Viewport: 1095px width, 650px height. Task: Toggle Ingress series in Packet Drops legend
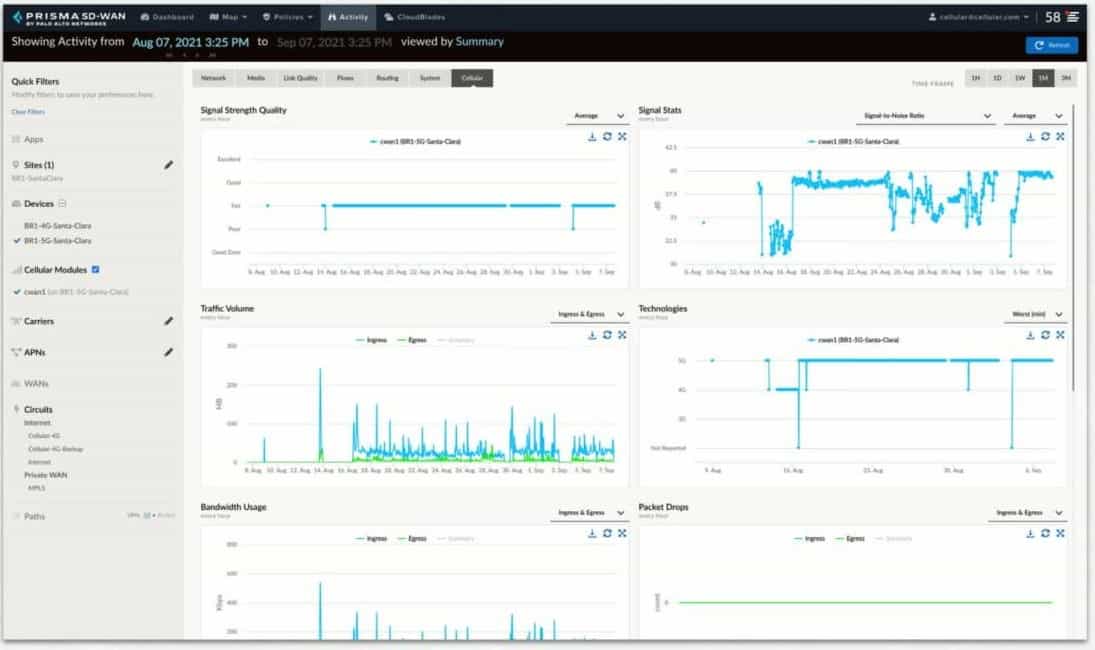point(809,538)
